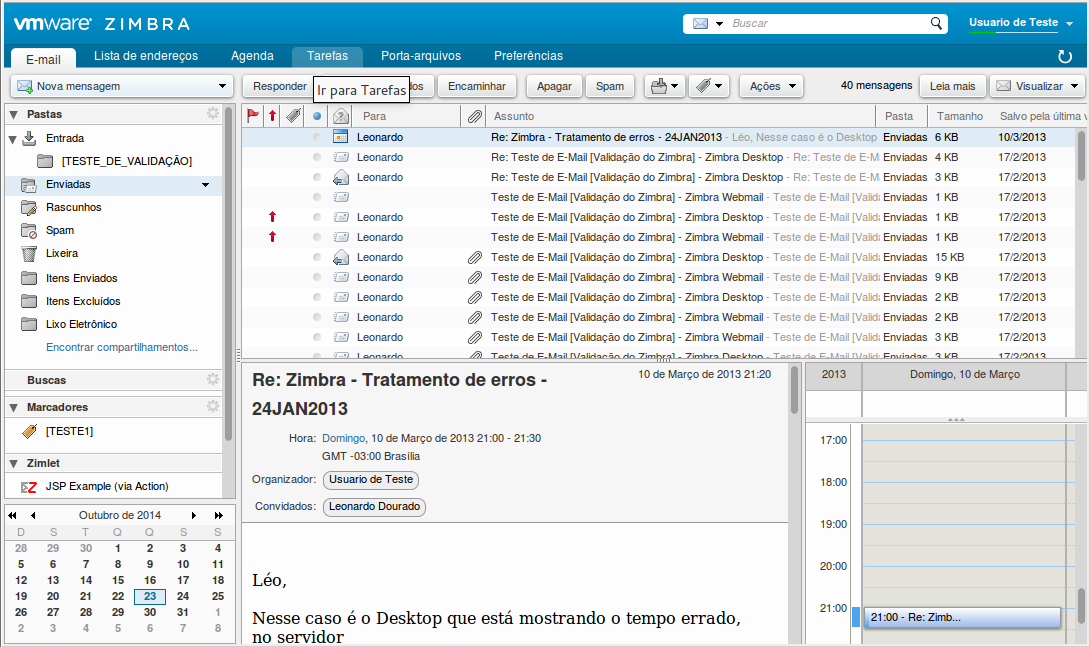Viewport: 1090px width, 647px height.
Task: Click the Encaminhar button
Action: click(x=477, y=86)
